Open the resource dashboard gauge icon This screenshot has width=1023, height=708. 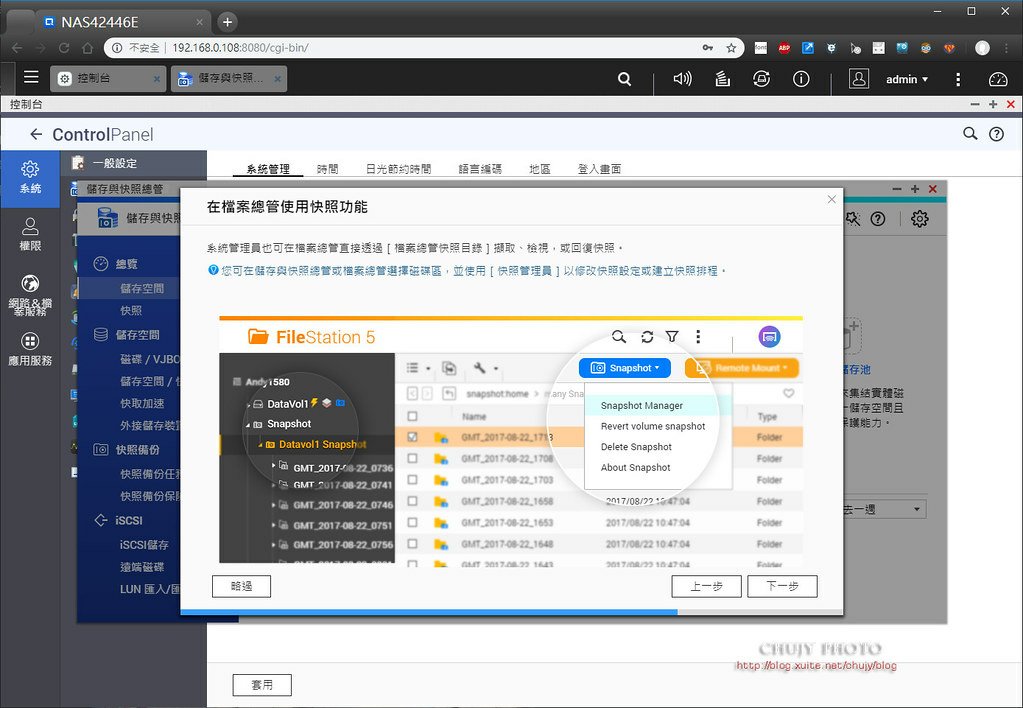pyautogui.click(x=998, y=79)
